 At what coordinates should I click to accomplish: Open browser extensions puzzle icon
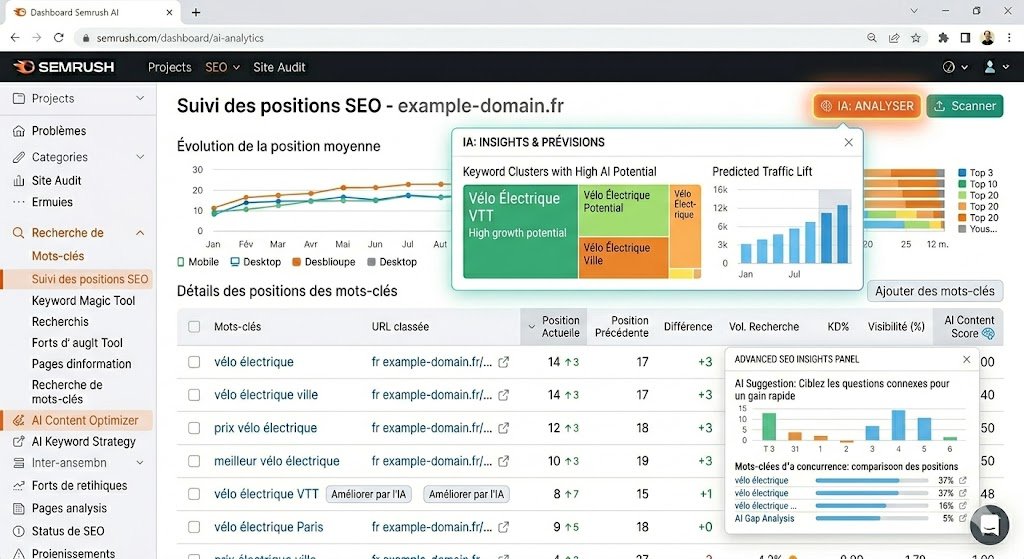click(x=943, y=38)
